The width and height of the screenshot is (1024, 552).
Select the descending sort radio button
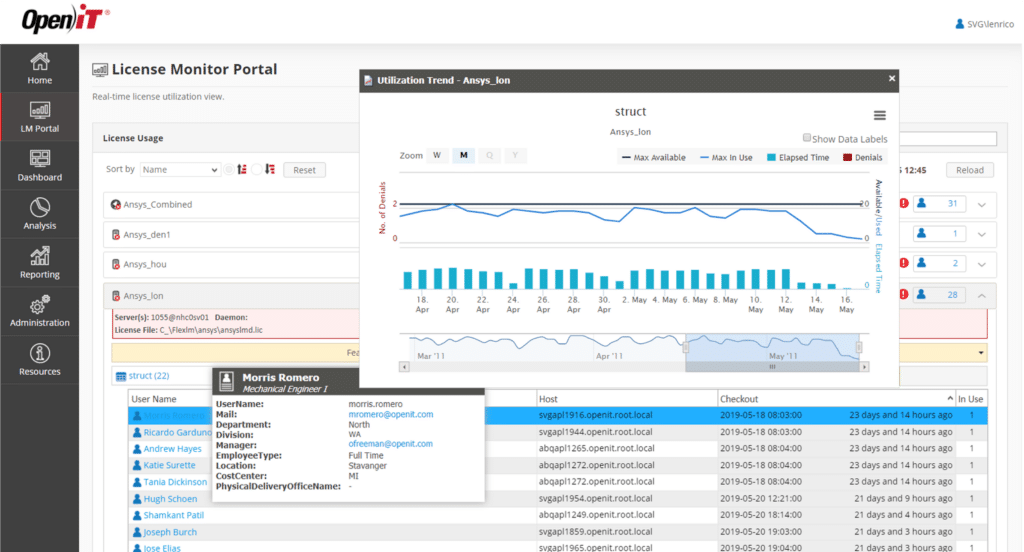[258, 170]
